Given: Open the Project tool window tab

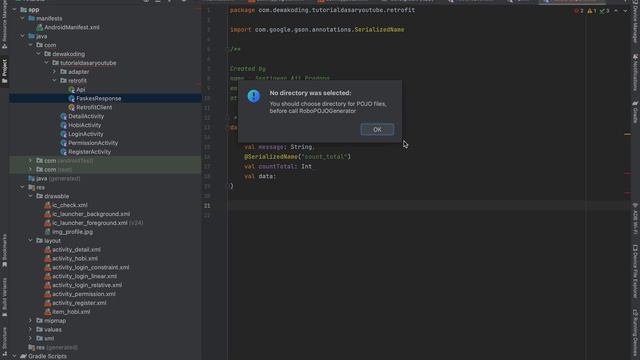Looking at the screenshot, I should click(x=4, y=71).
